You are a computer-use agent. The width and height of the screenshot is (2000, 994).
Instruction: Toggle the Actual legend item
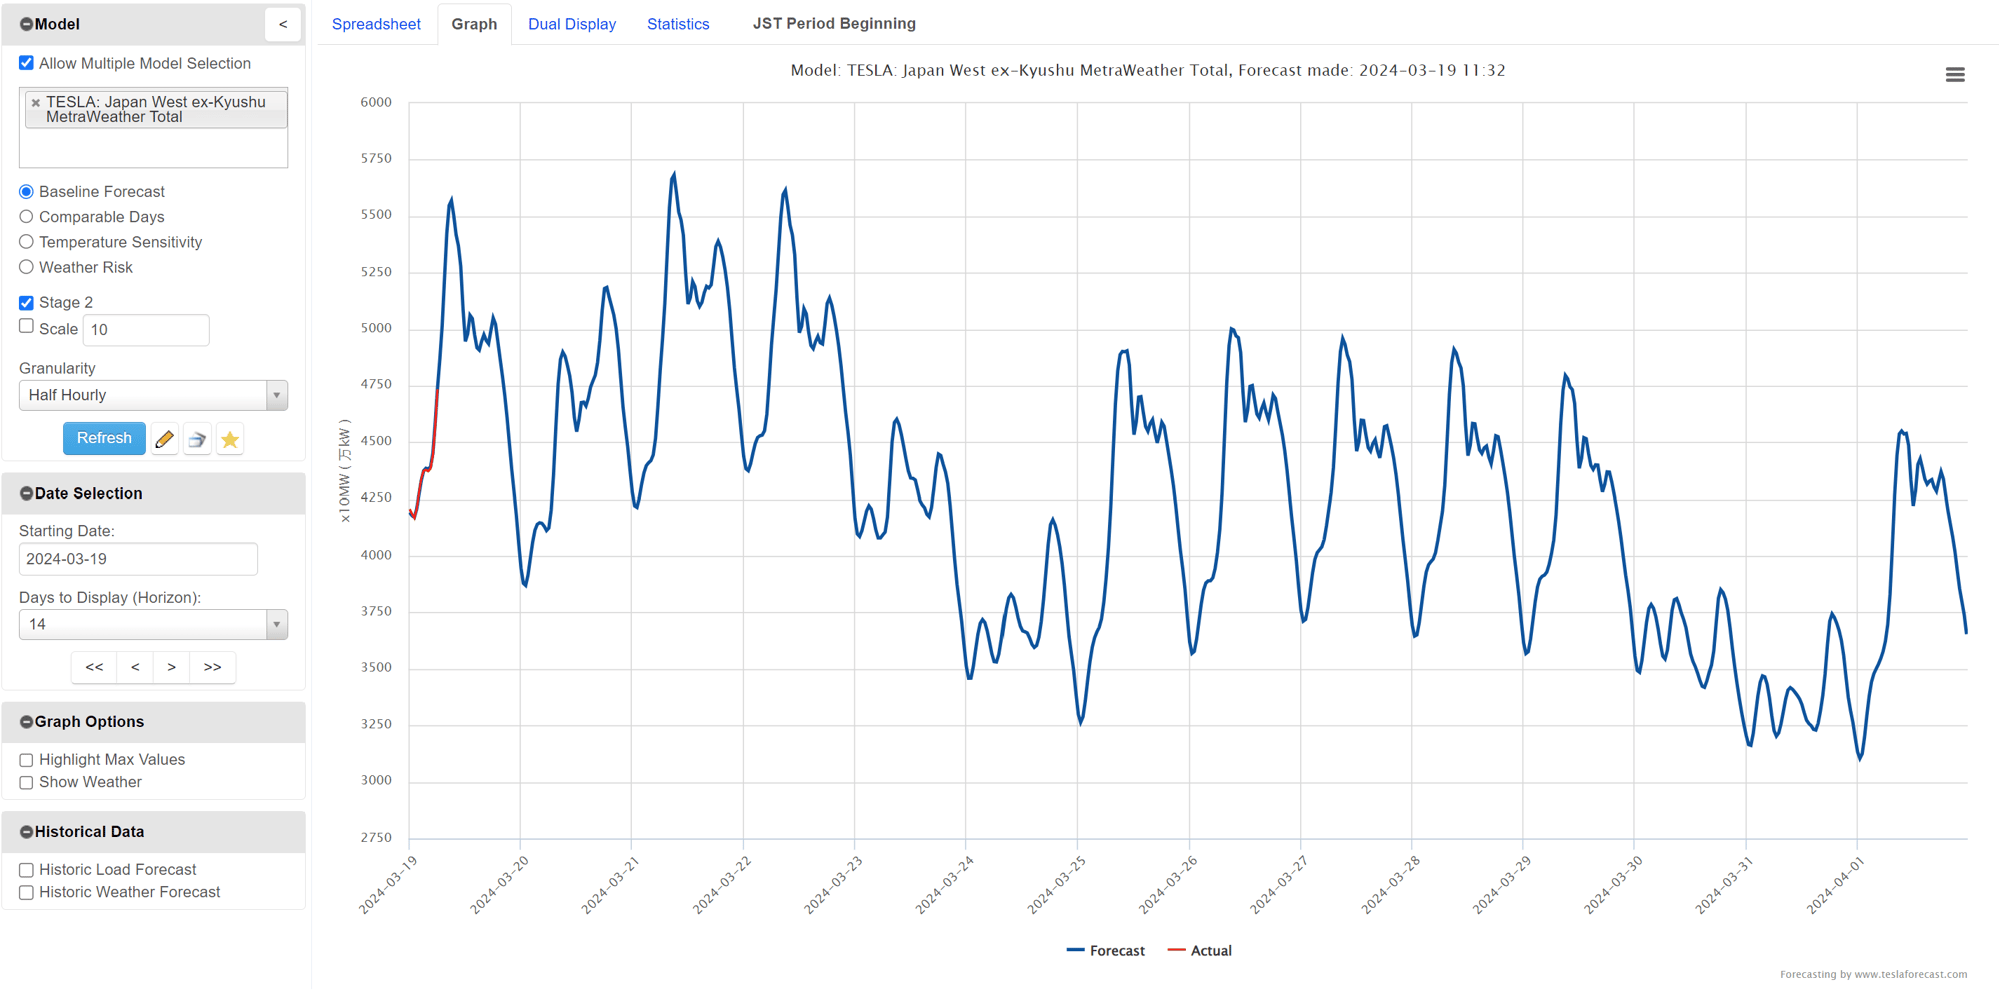pos(1200,951)
